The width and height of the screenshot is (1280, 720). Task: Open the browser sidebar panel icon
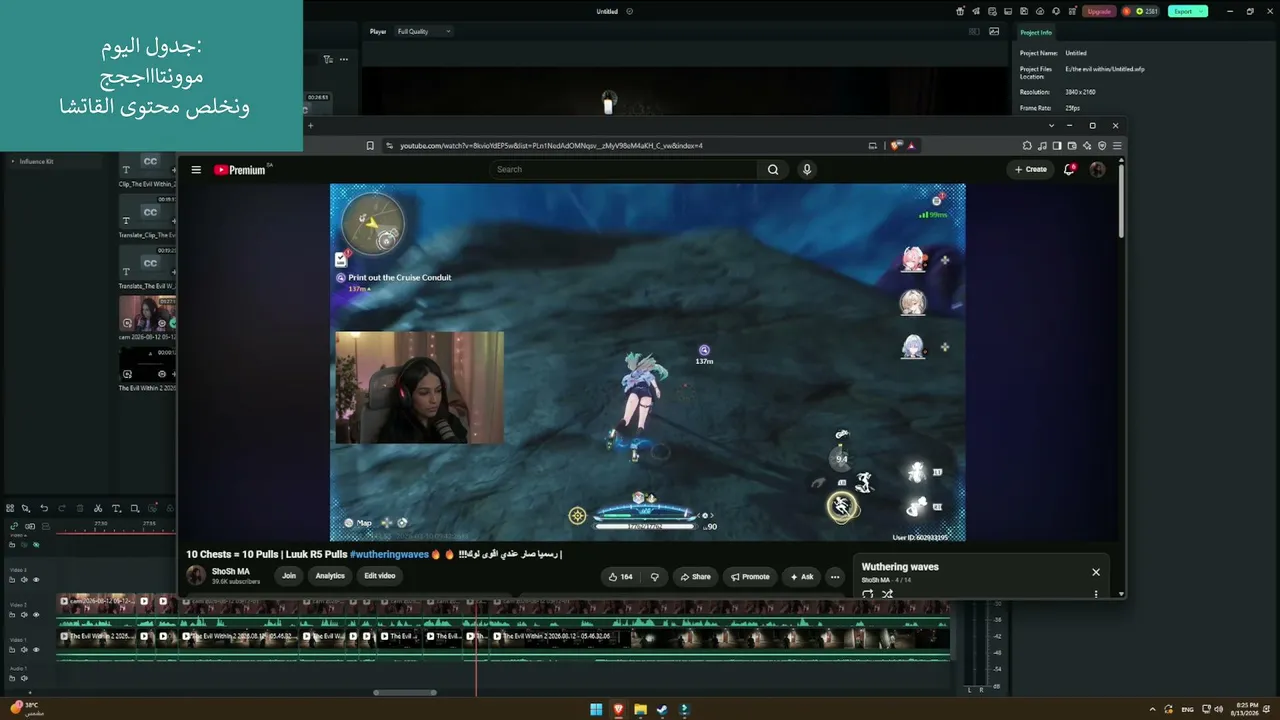[1057, 146]
